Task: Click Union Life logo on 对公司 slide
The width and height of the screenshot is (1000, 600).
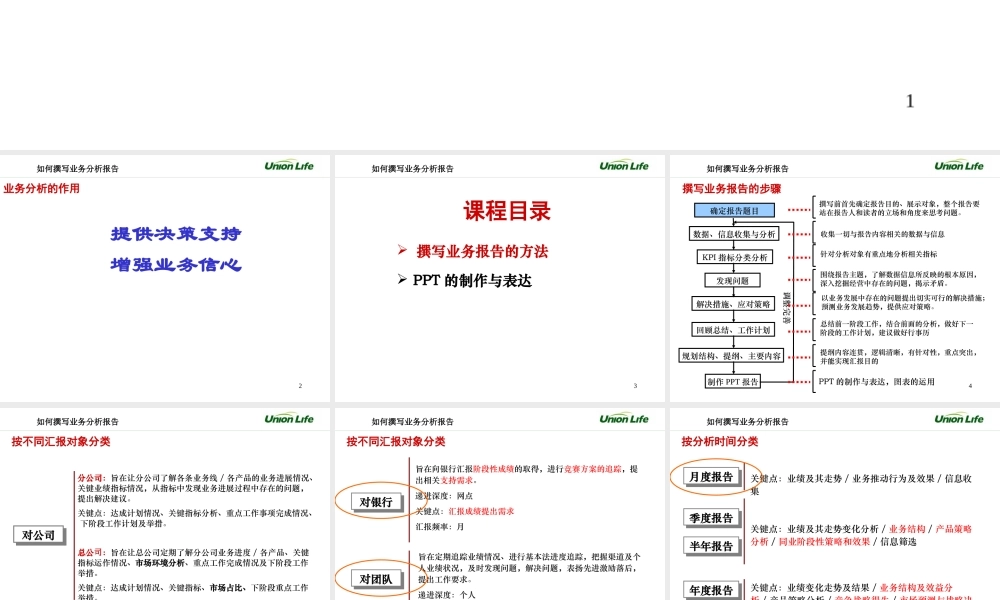Action: point(289,419)
